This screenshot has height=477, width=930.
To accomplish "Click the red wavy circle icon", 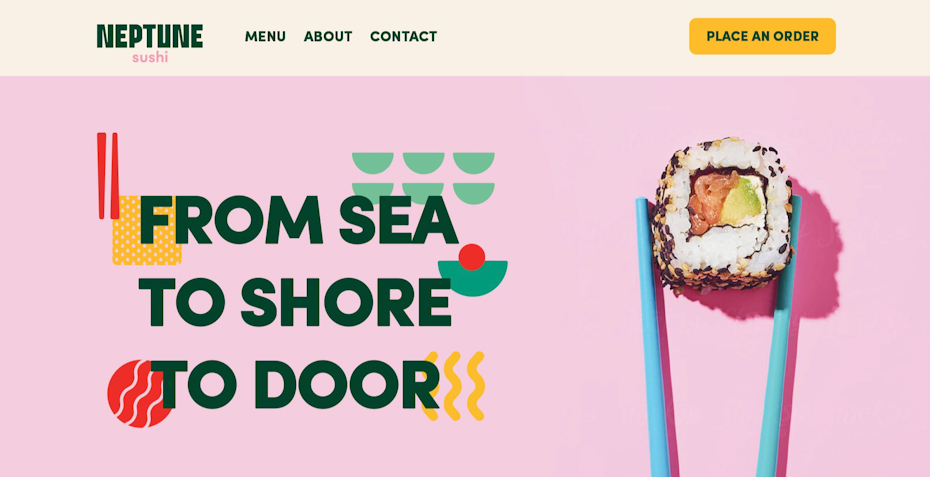I will (140, 393).
